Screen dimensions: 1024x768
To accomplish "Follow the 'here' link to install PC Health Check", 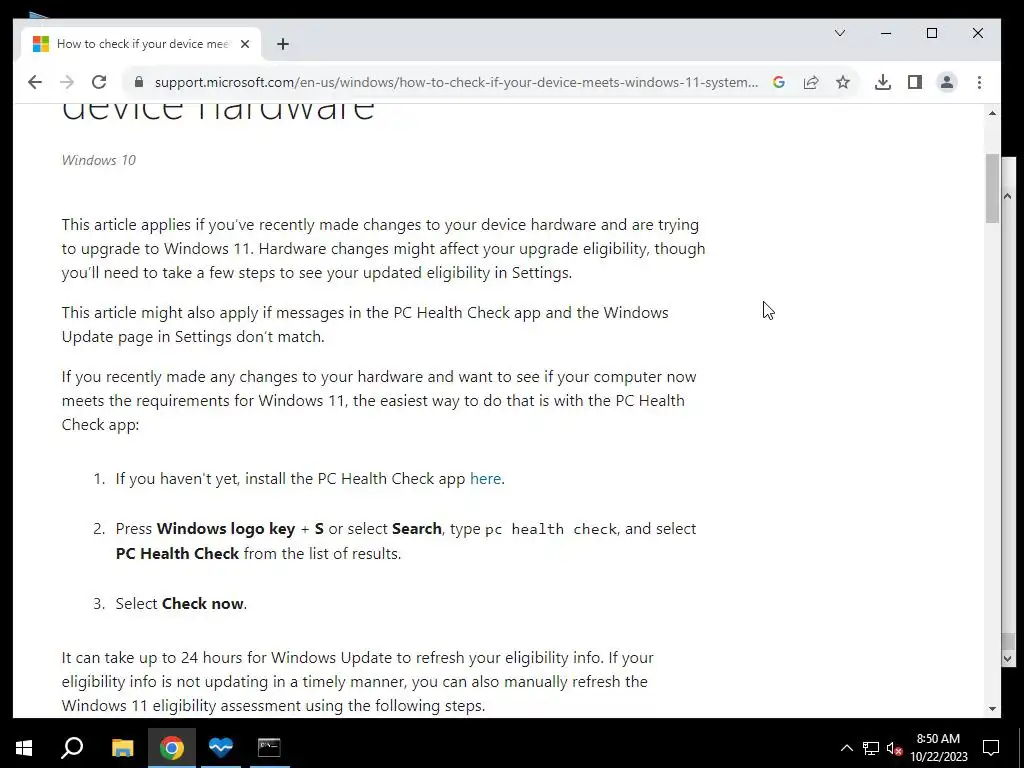I will coord(485,479).
